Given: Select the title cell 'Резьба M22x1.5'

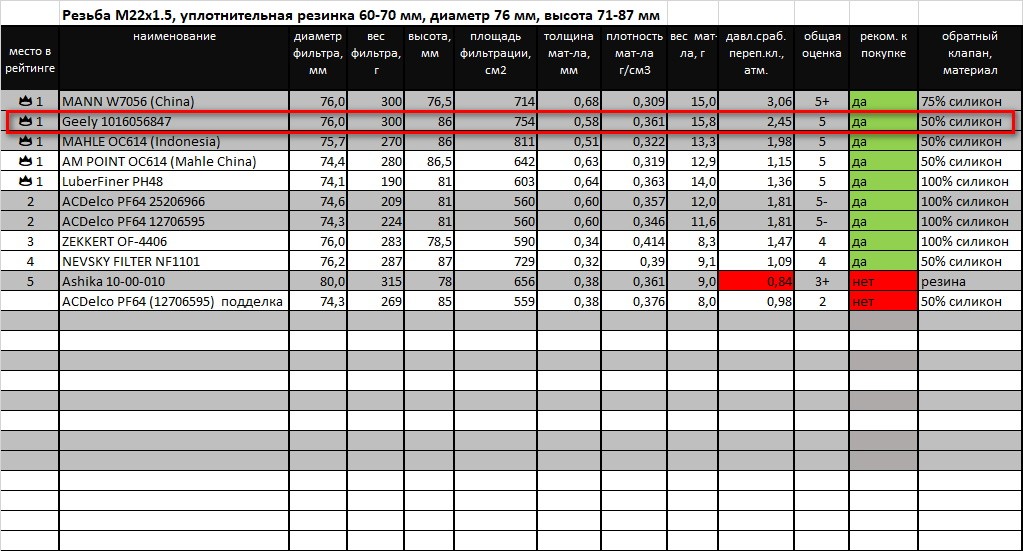Looking at the screenshot, I should 360,16.
